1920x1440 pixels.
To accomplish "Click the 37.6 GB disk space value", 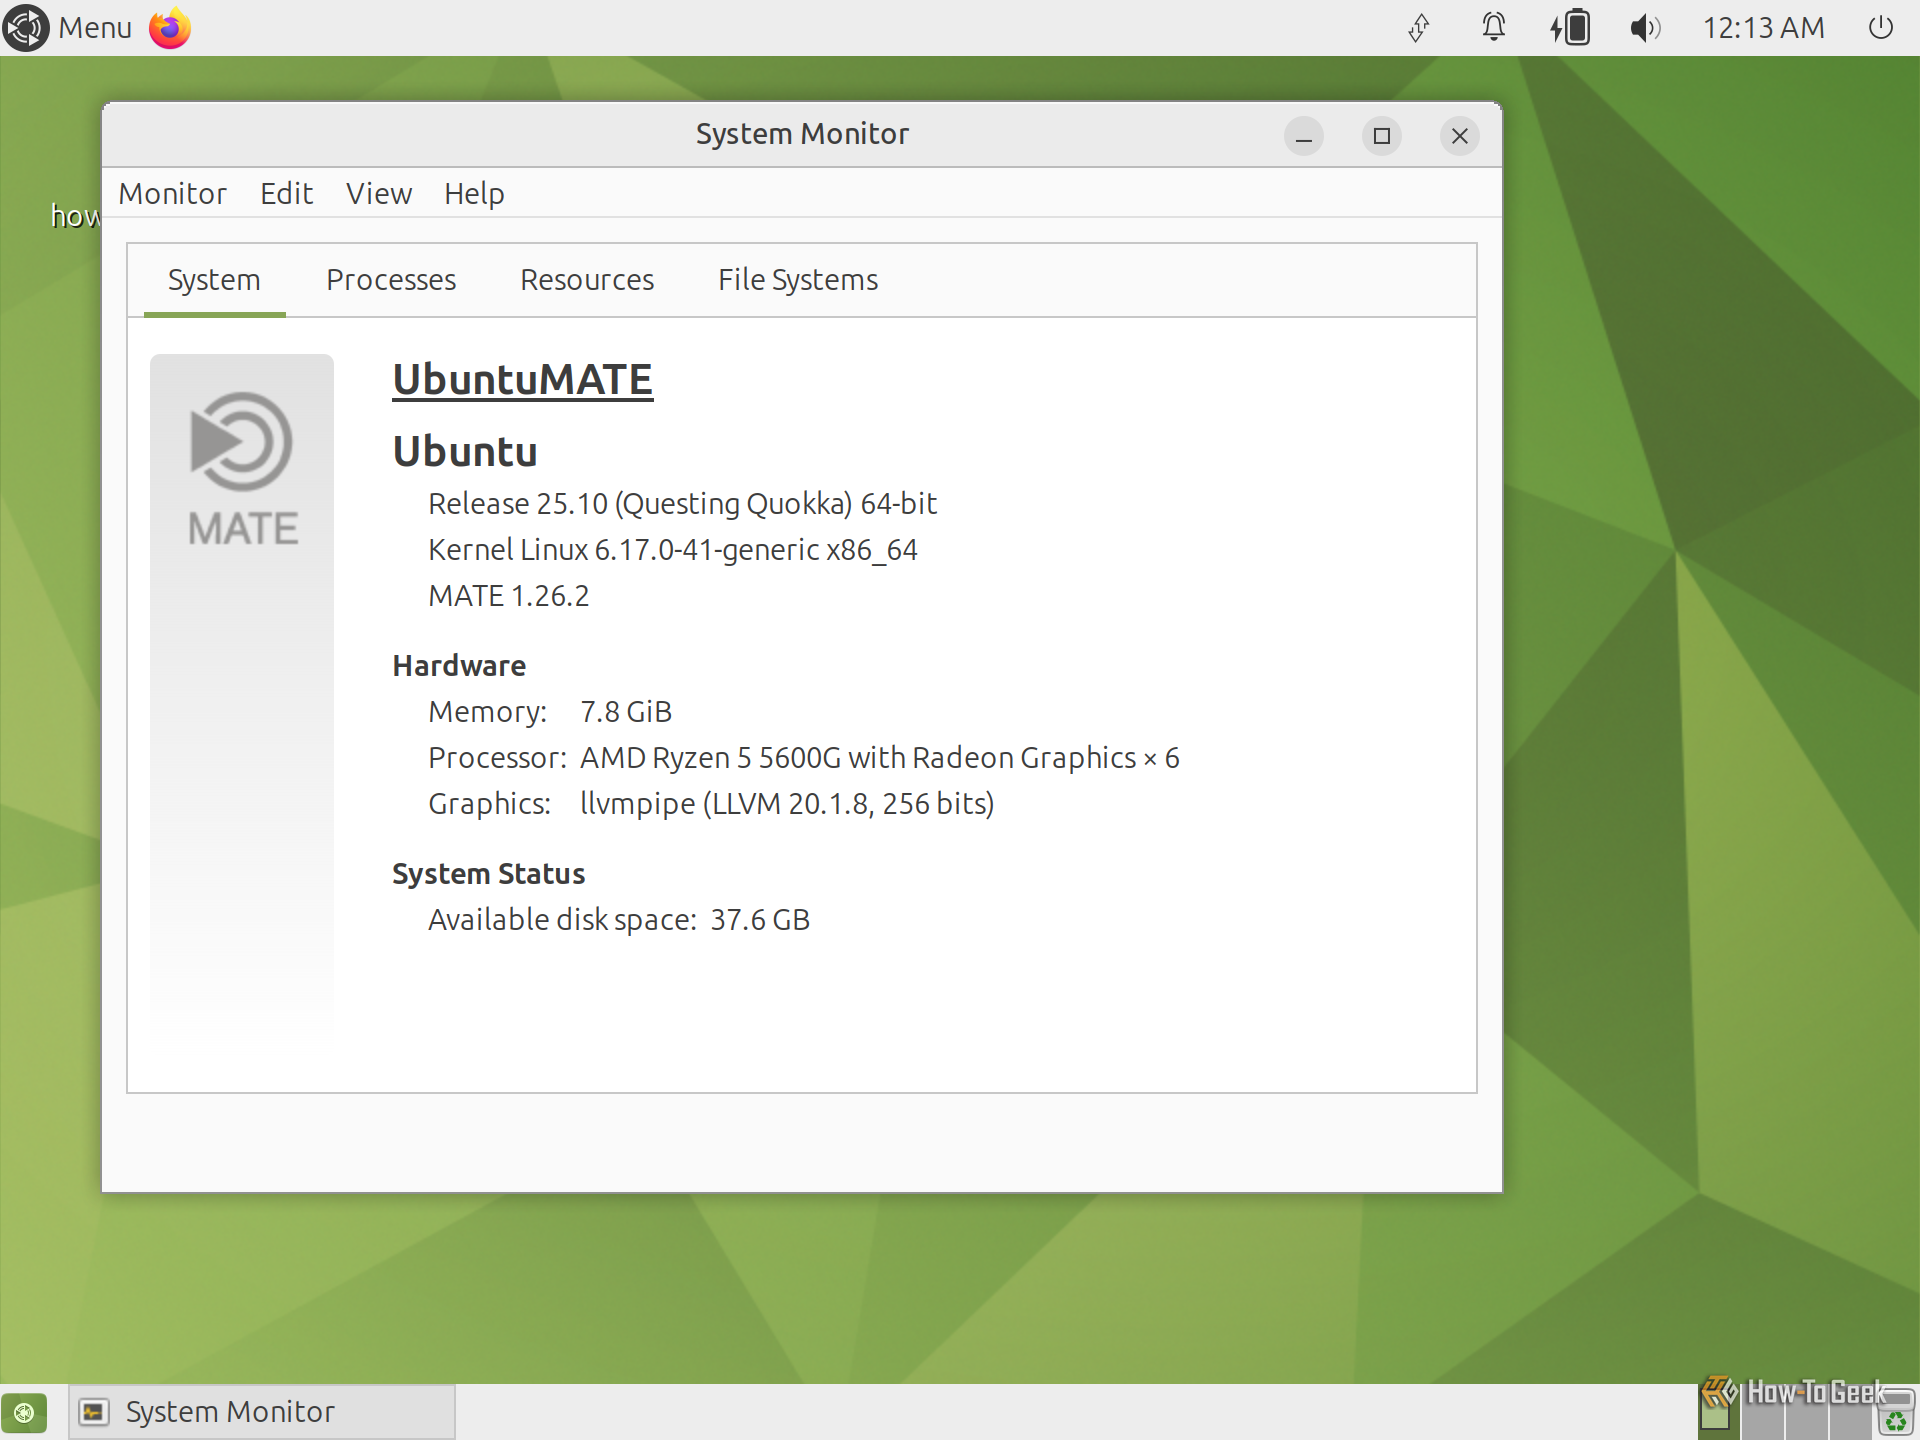I will coord(760,920).
